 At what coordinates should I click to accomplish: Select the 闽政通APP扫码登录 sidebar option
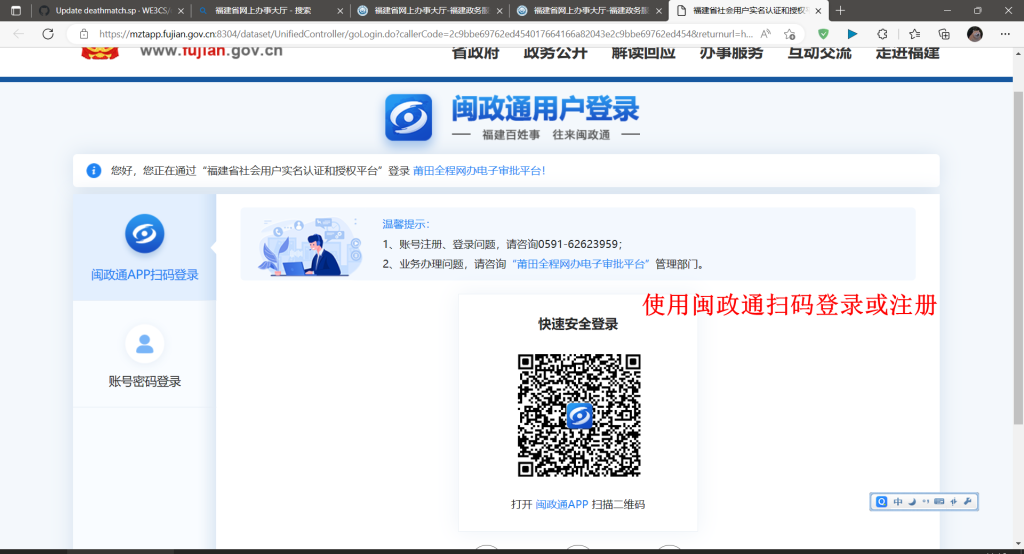[144, 247]
